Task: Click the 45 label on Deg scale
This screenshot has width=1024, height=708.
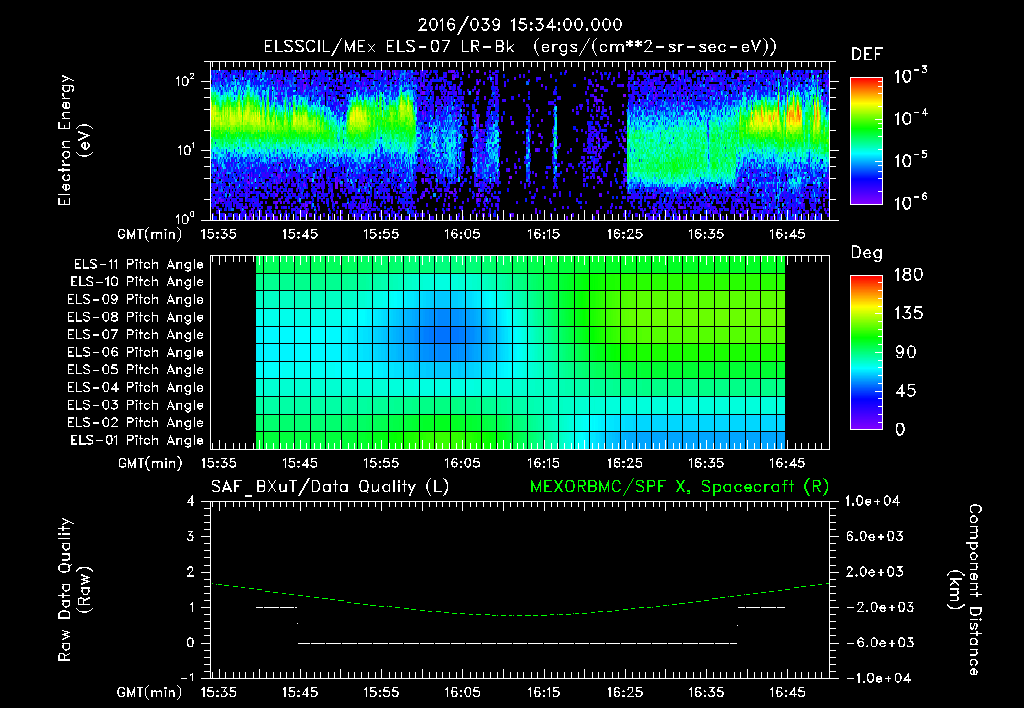Action: click(908, 391)
